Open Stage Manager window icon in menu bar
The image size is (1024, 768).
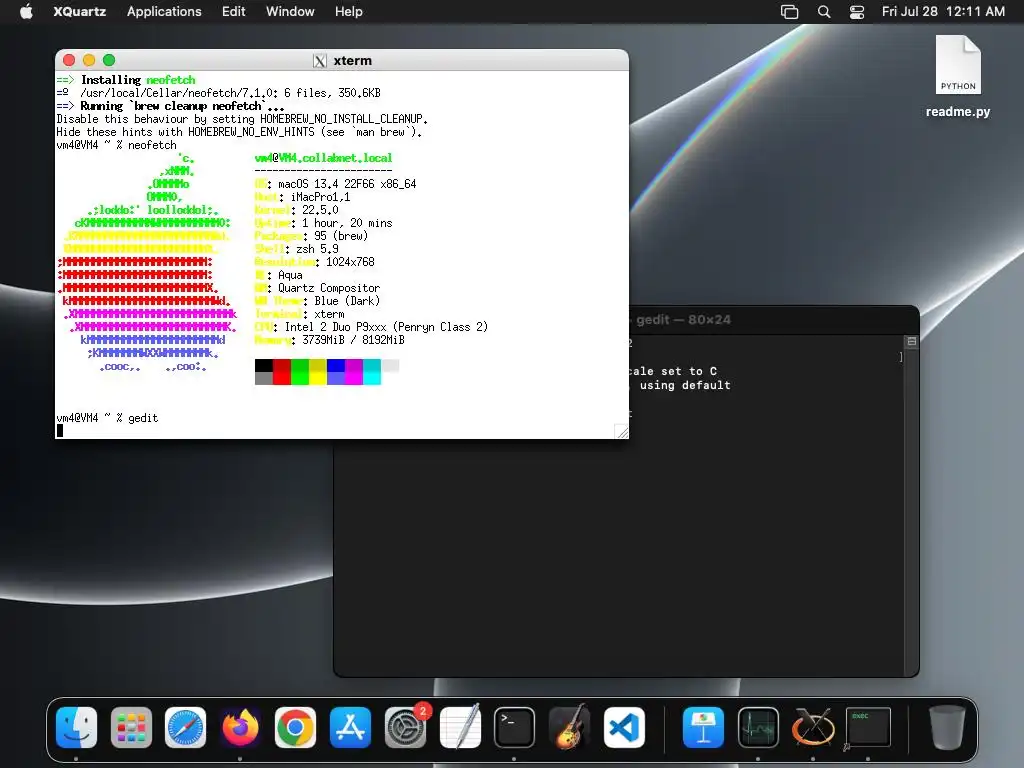click(x=789, y=12)
